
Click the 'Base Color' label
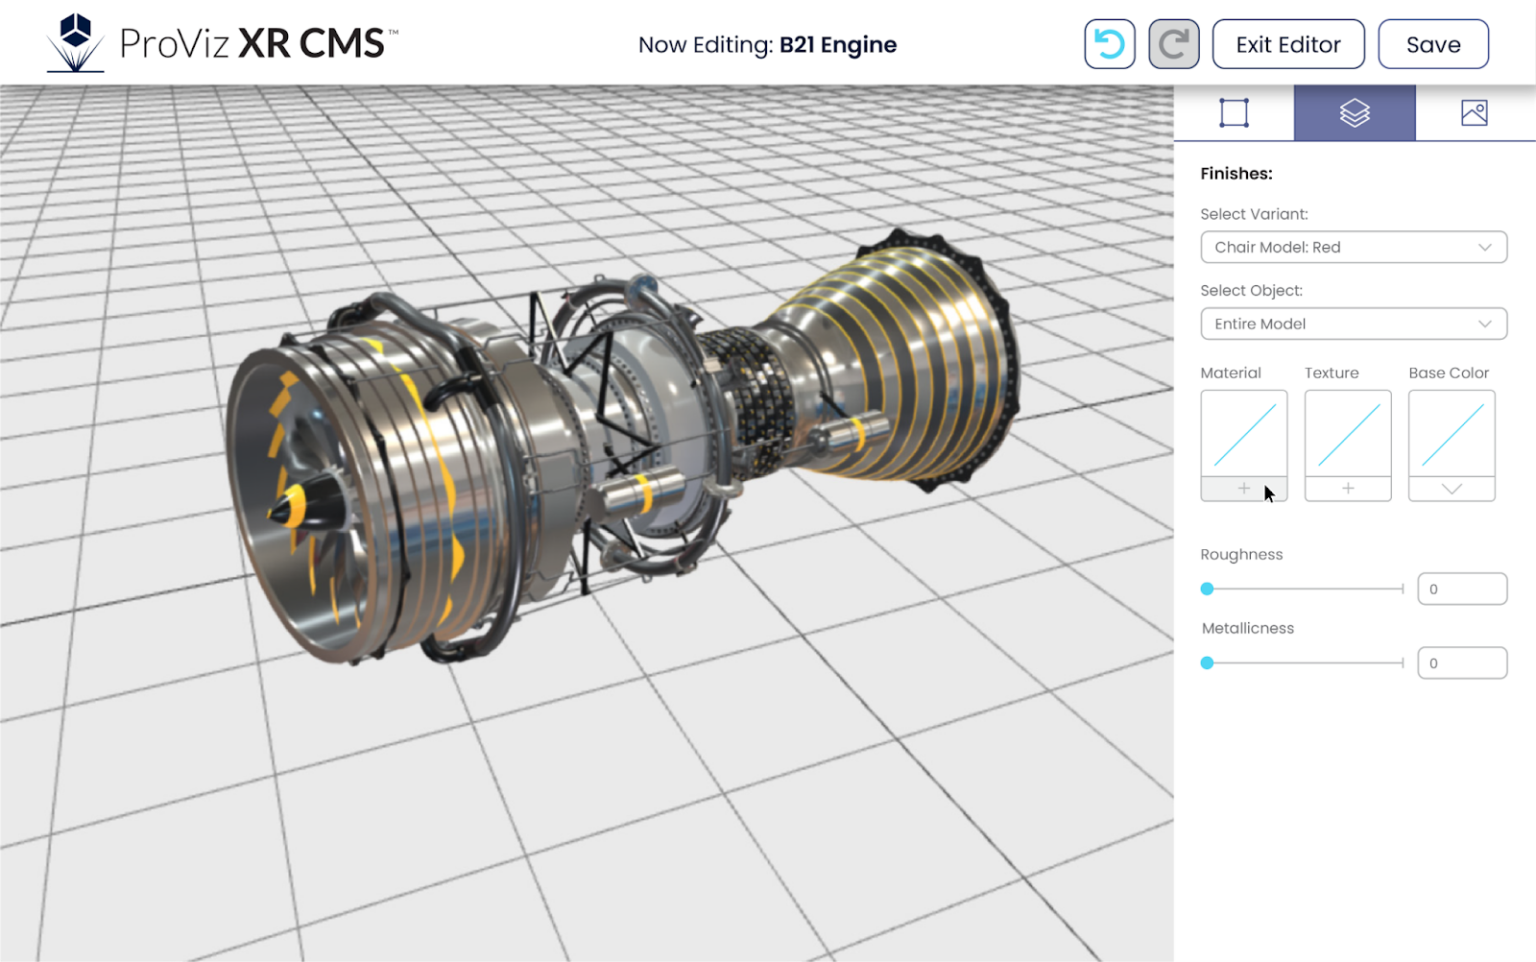tap(1449, 373)
